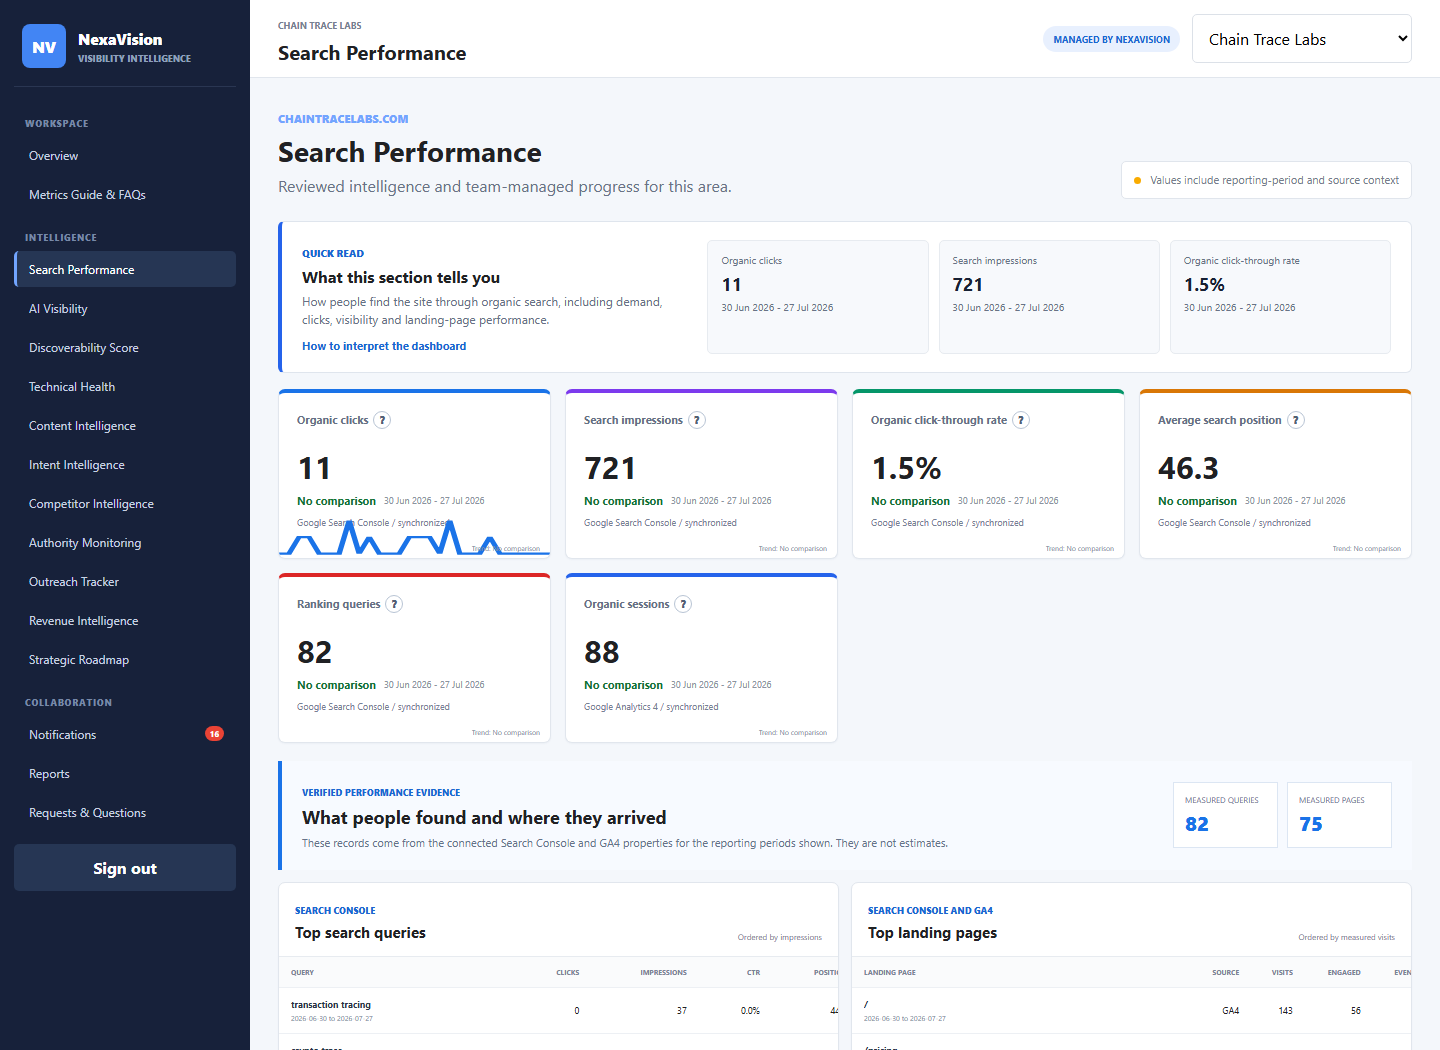Image resolution: width=1440 pixels, height=1050 pixels.
Task: Click the transaction tracing query row
Action: click(x=558, y=1011)
